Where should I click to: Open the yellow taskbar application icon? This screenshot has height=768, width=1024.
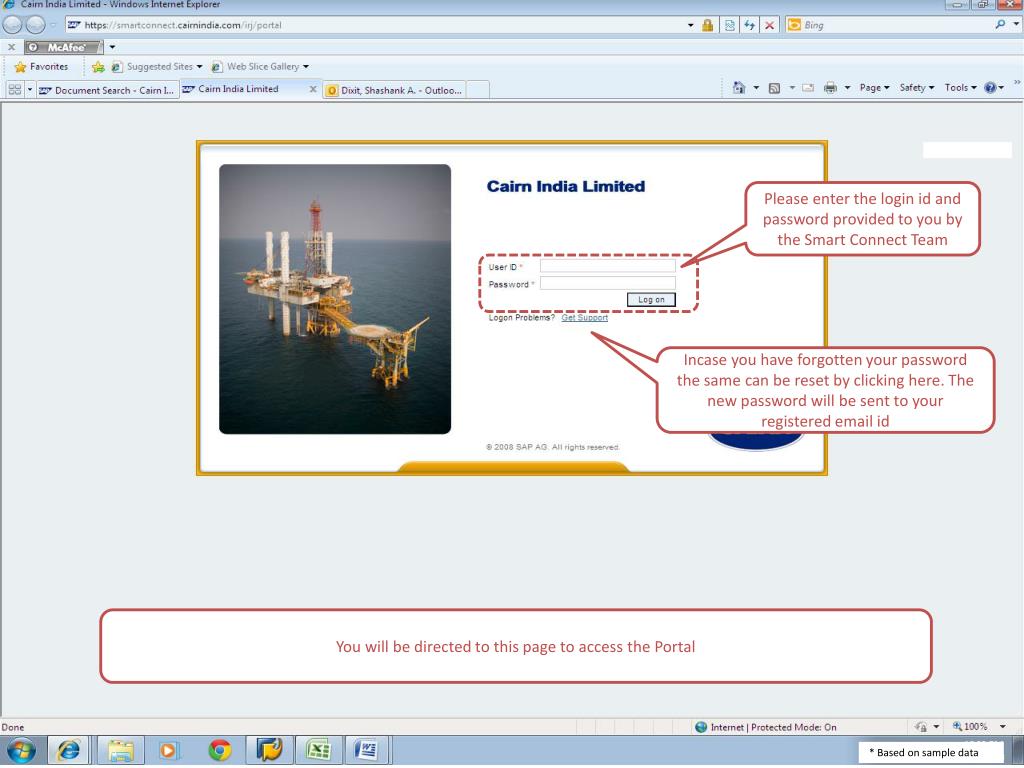[x=268, y=750]
